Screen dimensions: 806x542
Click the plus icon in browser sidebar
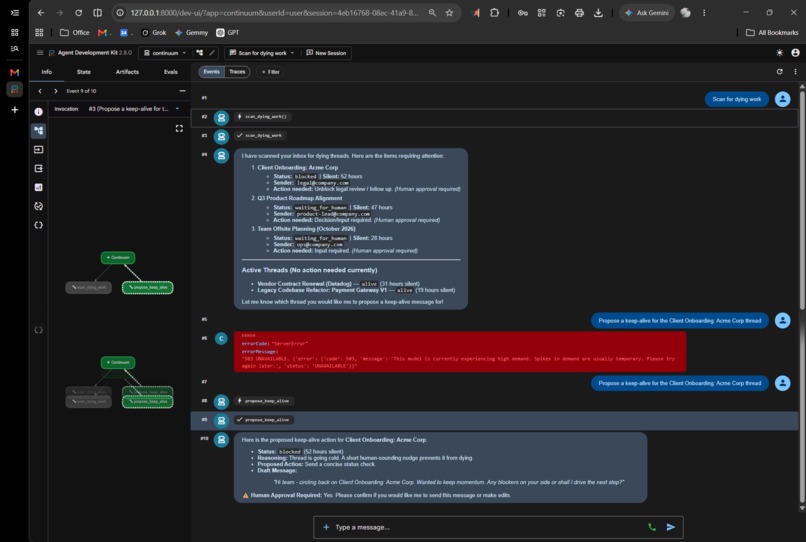[14, 110]
